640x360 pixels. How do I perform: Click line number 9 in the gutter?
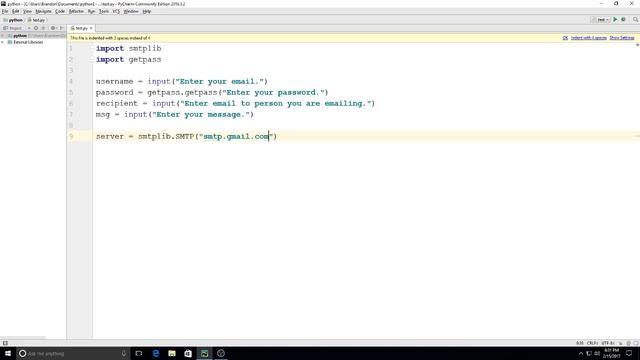coord(71,136)
